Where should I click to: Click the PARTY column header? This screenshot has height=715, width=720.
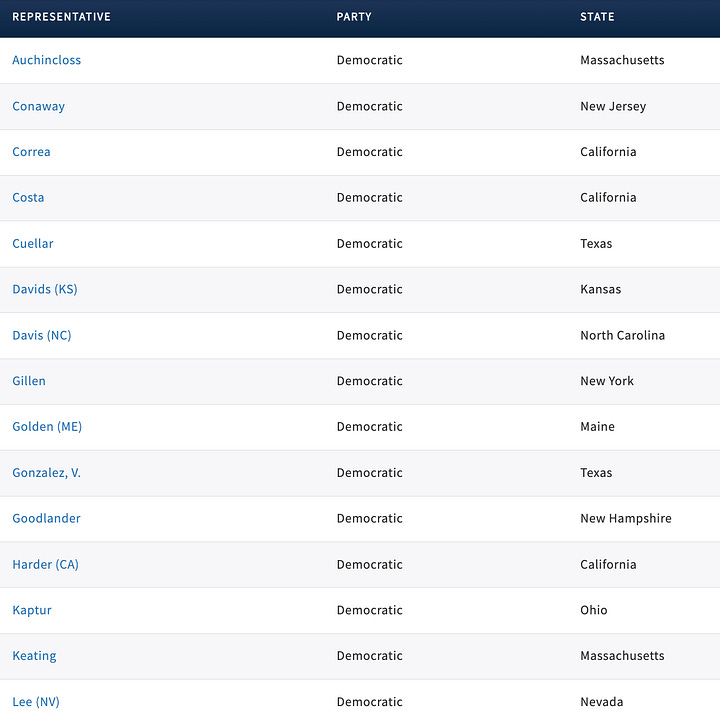click(x=354, y=17)
